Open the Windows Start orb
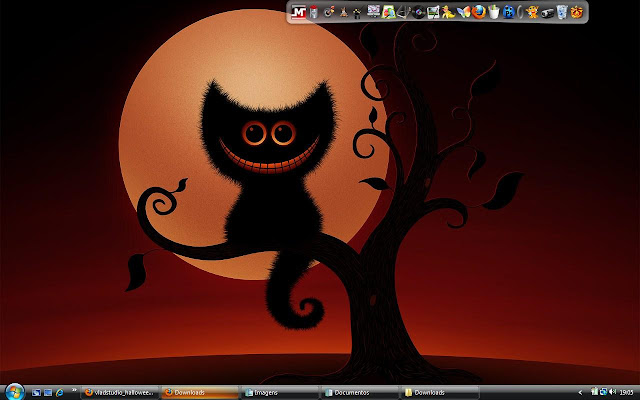 pyautogui.click(x=15, y=392)
